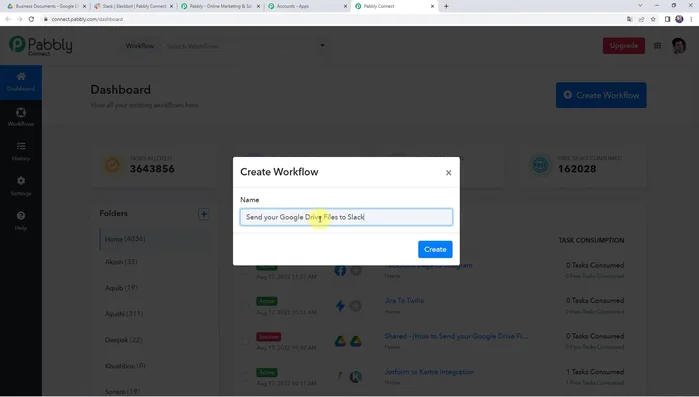Click Active badge on Jira To Twilio

[x=267, y=302]
